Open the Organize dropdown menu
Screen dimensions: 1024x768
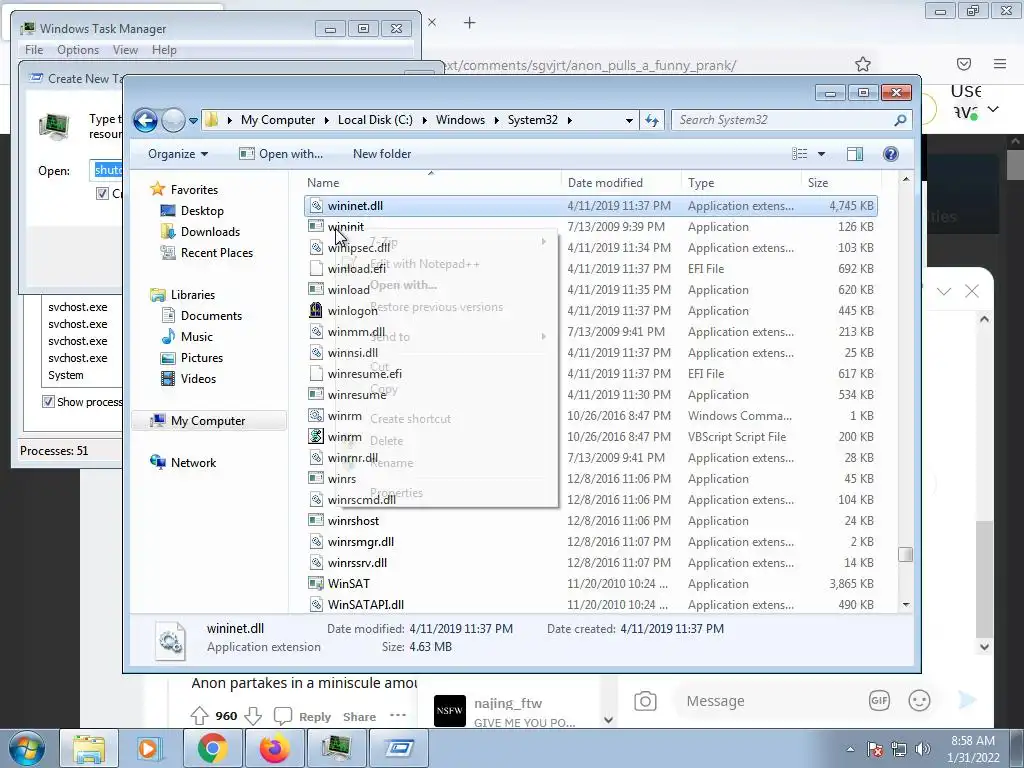178,154
